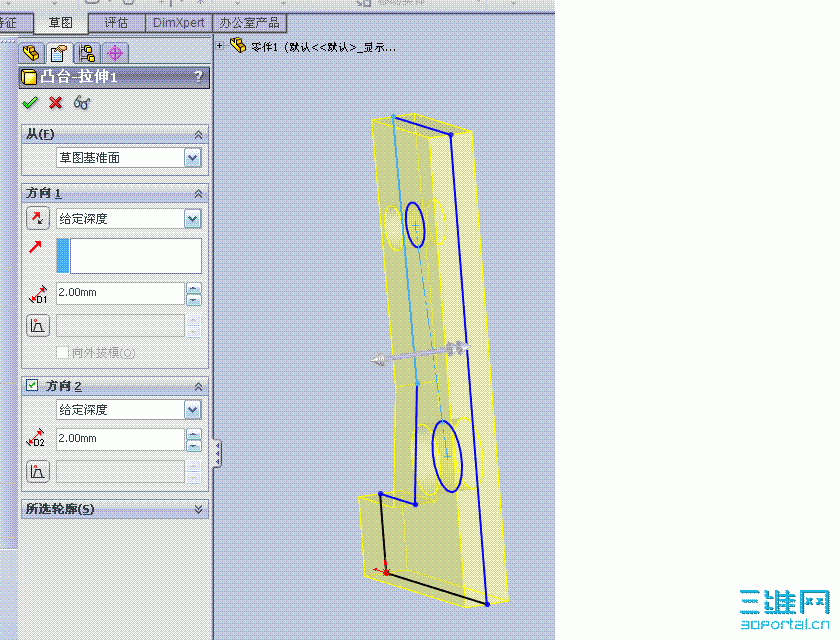This screenshot has height=640, width=840.
Task: Collapse the property panel with side handle
Action: [x=217, y=454]
